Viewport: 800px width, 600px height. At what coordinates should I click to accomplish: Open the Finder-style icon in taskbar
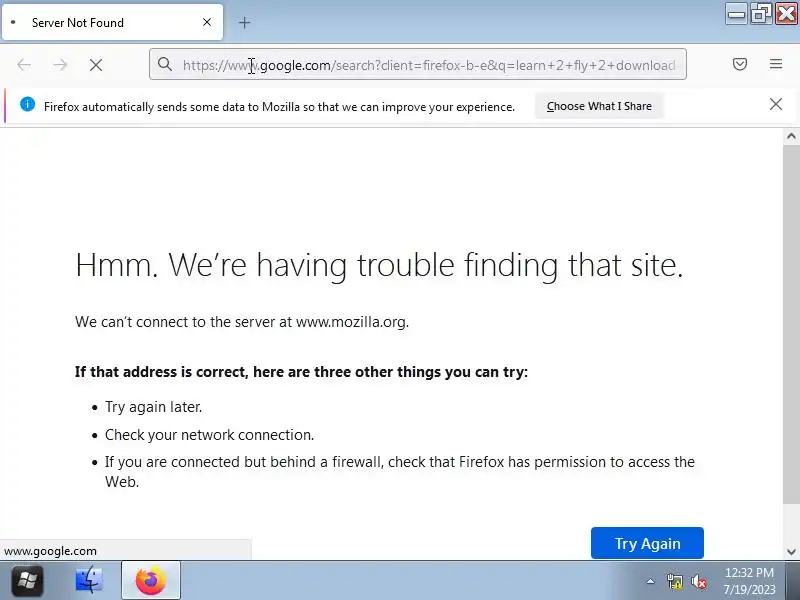pos(89,580)
